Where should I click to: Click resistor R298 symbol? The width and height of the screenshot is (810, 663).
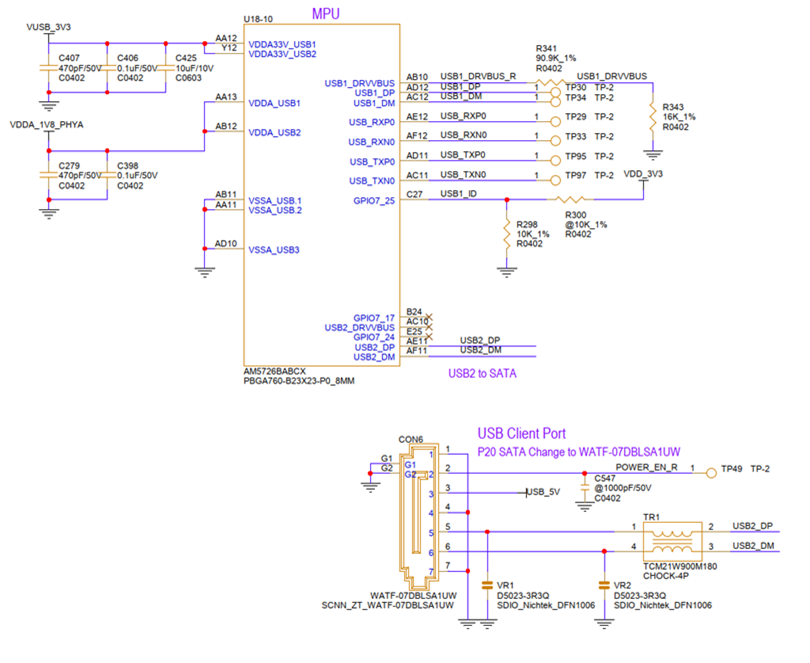[x=507, y=237]
